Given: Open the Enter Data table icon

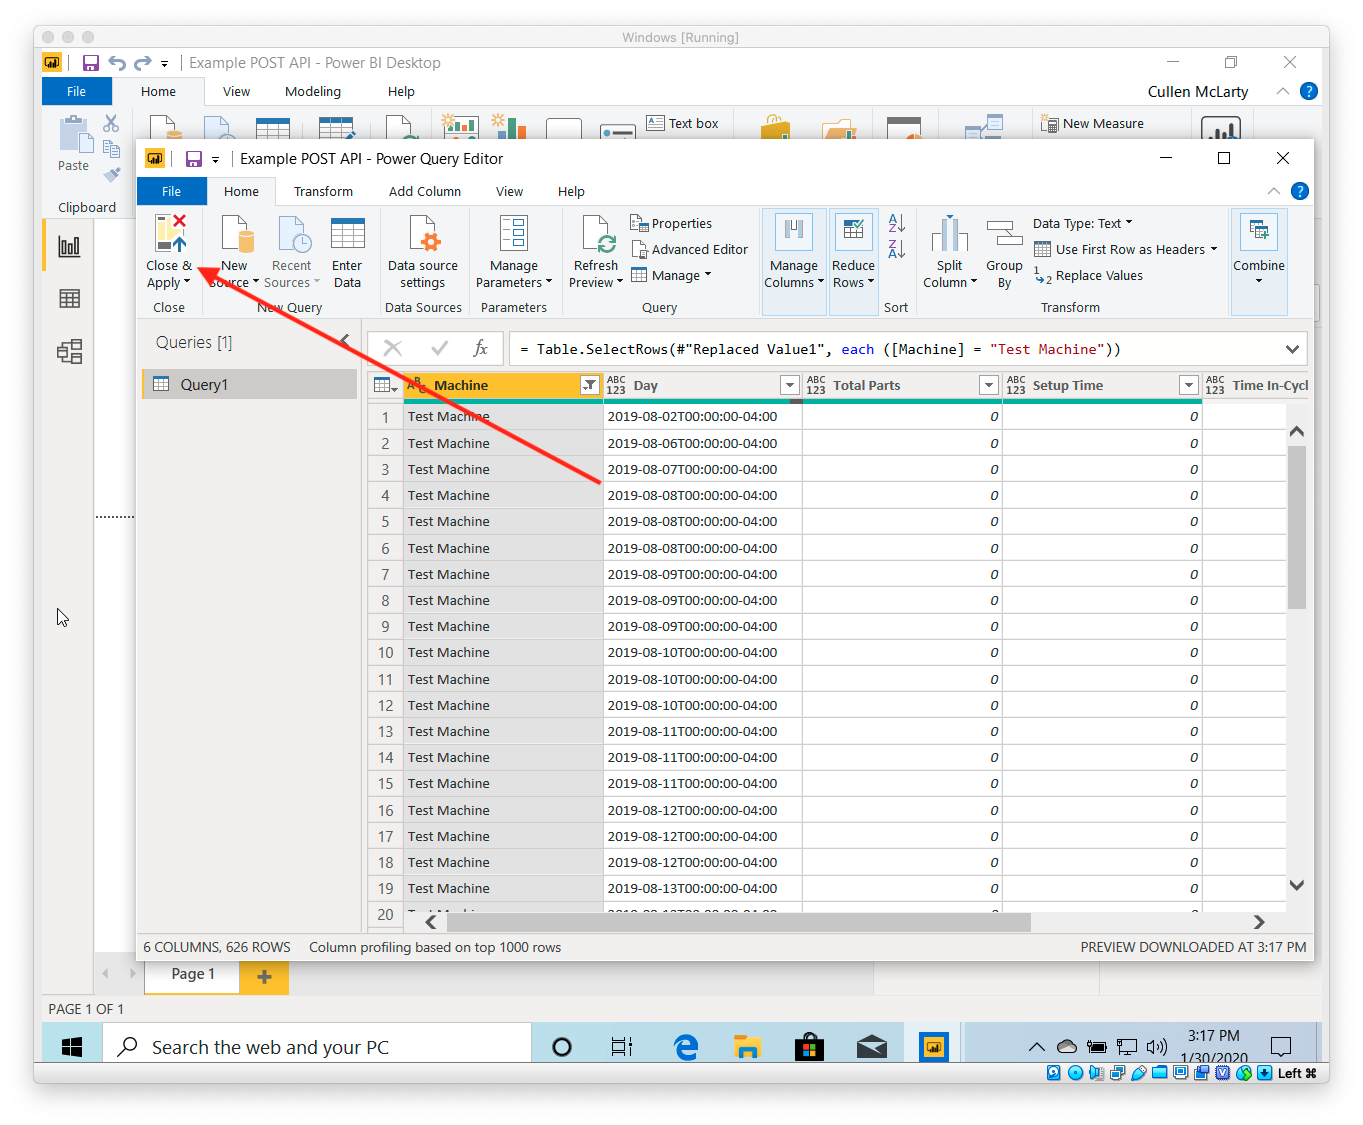Looking at the screenshot, I should pos(347,233).
